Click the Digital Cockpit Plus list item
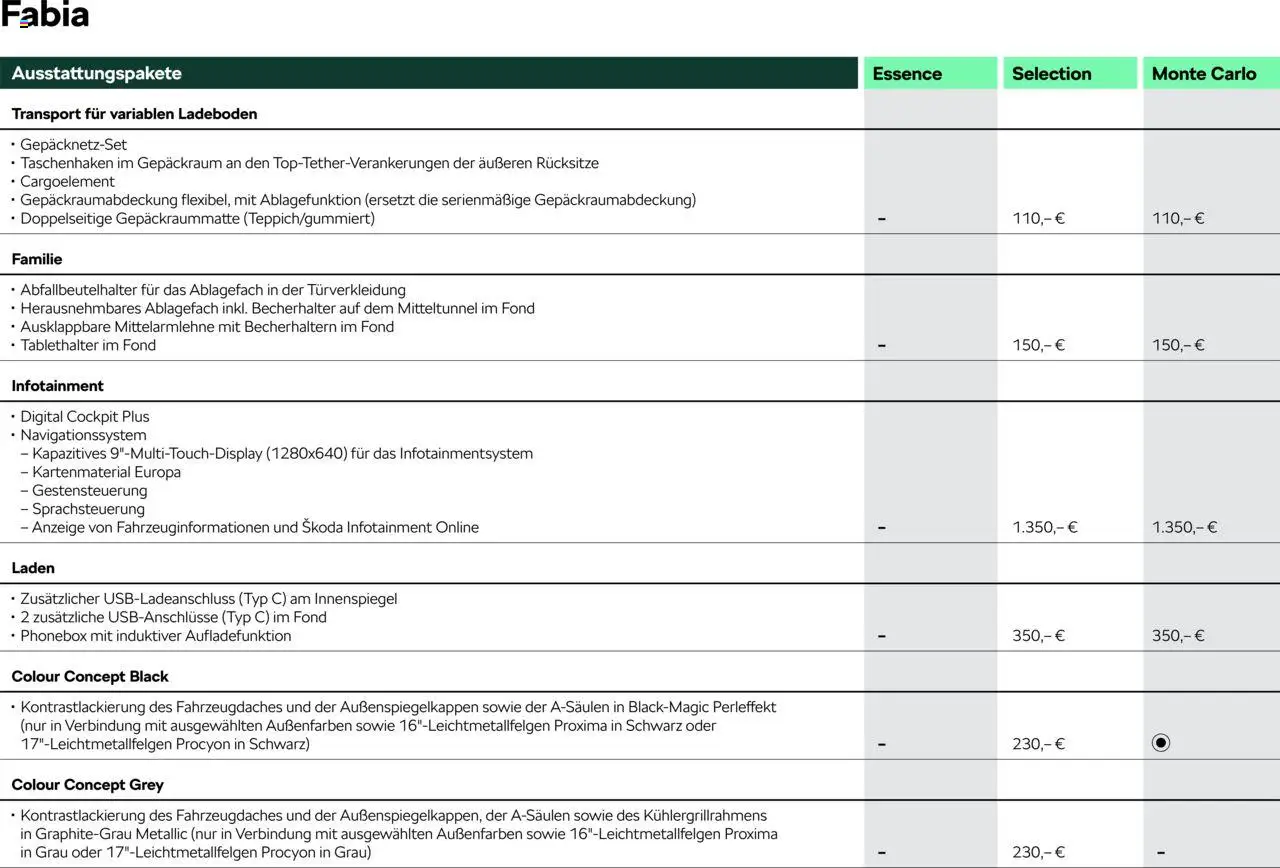The width and height of the screenshot is (1280, 868). [x=85, y=417]
